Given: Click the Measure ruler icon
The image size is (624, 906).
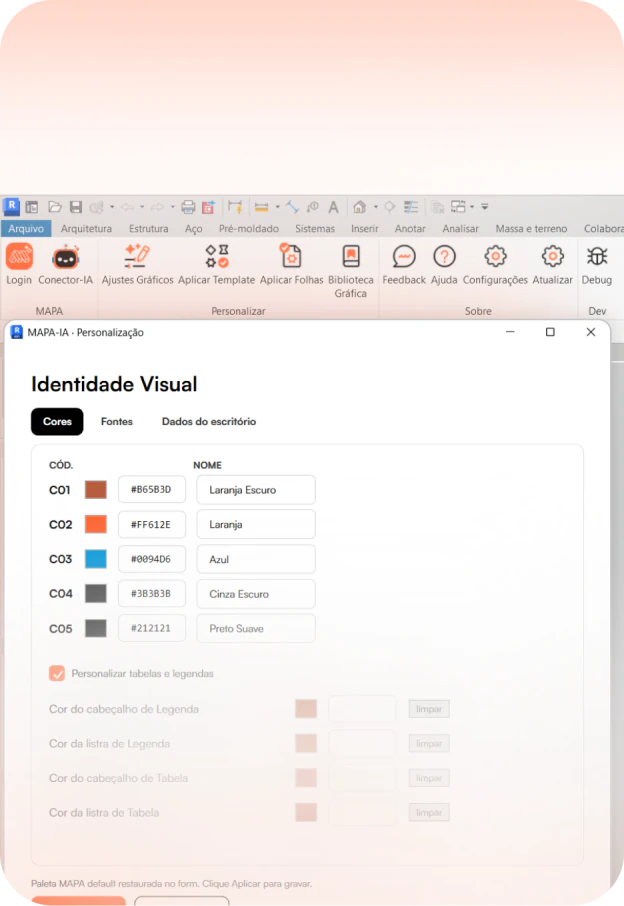Looking at the screenshot, I should 261,207.
